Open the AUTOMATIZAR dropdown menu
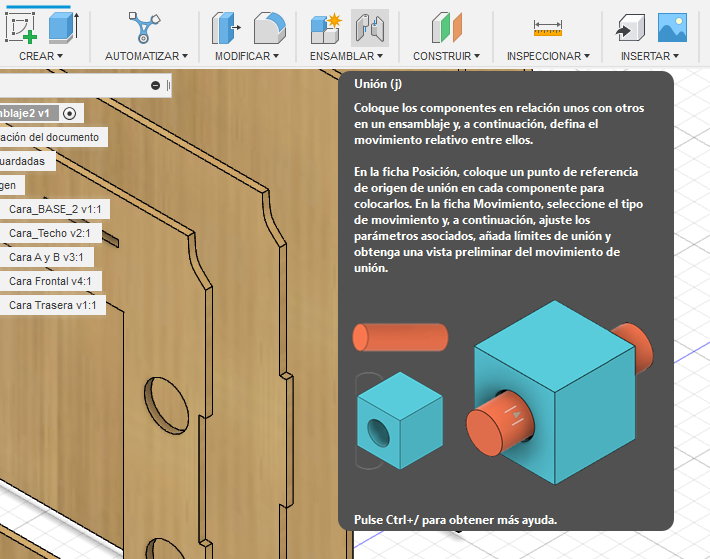 (146, 56)
